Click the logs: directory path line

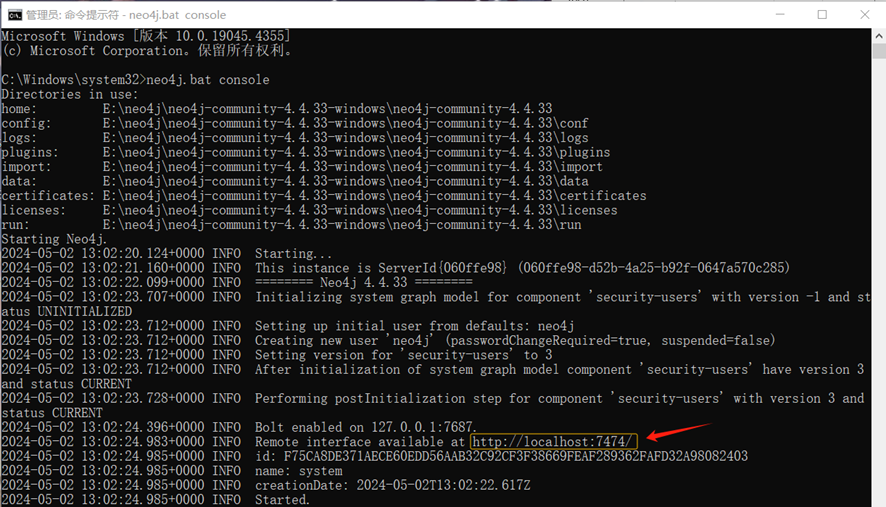[295, 138]
